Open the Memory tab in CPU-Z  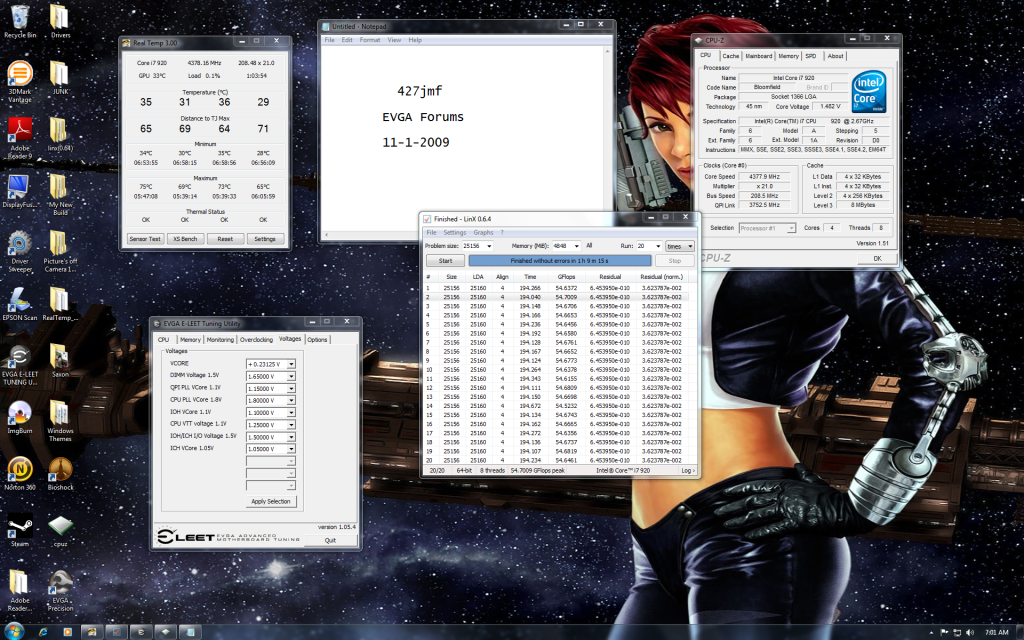pos(788,56)
